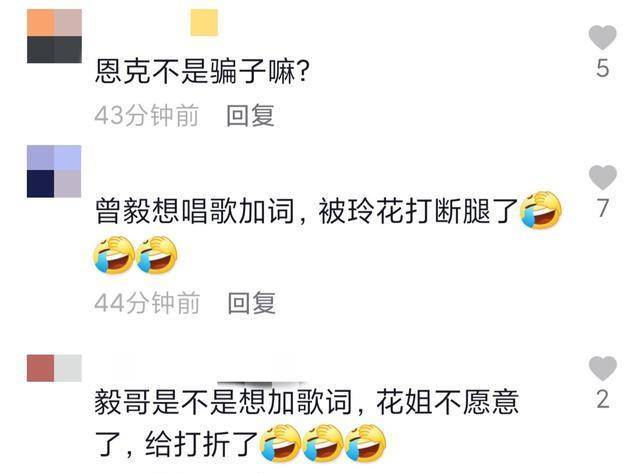Click the yellow badge beside first username
Viewport: 640px width, 473px height.
pos(204,22)
